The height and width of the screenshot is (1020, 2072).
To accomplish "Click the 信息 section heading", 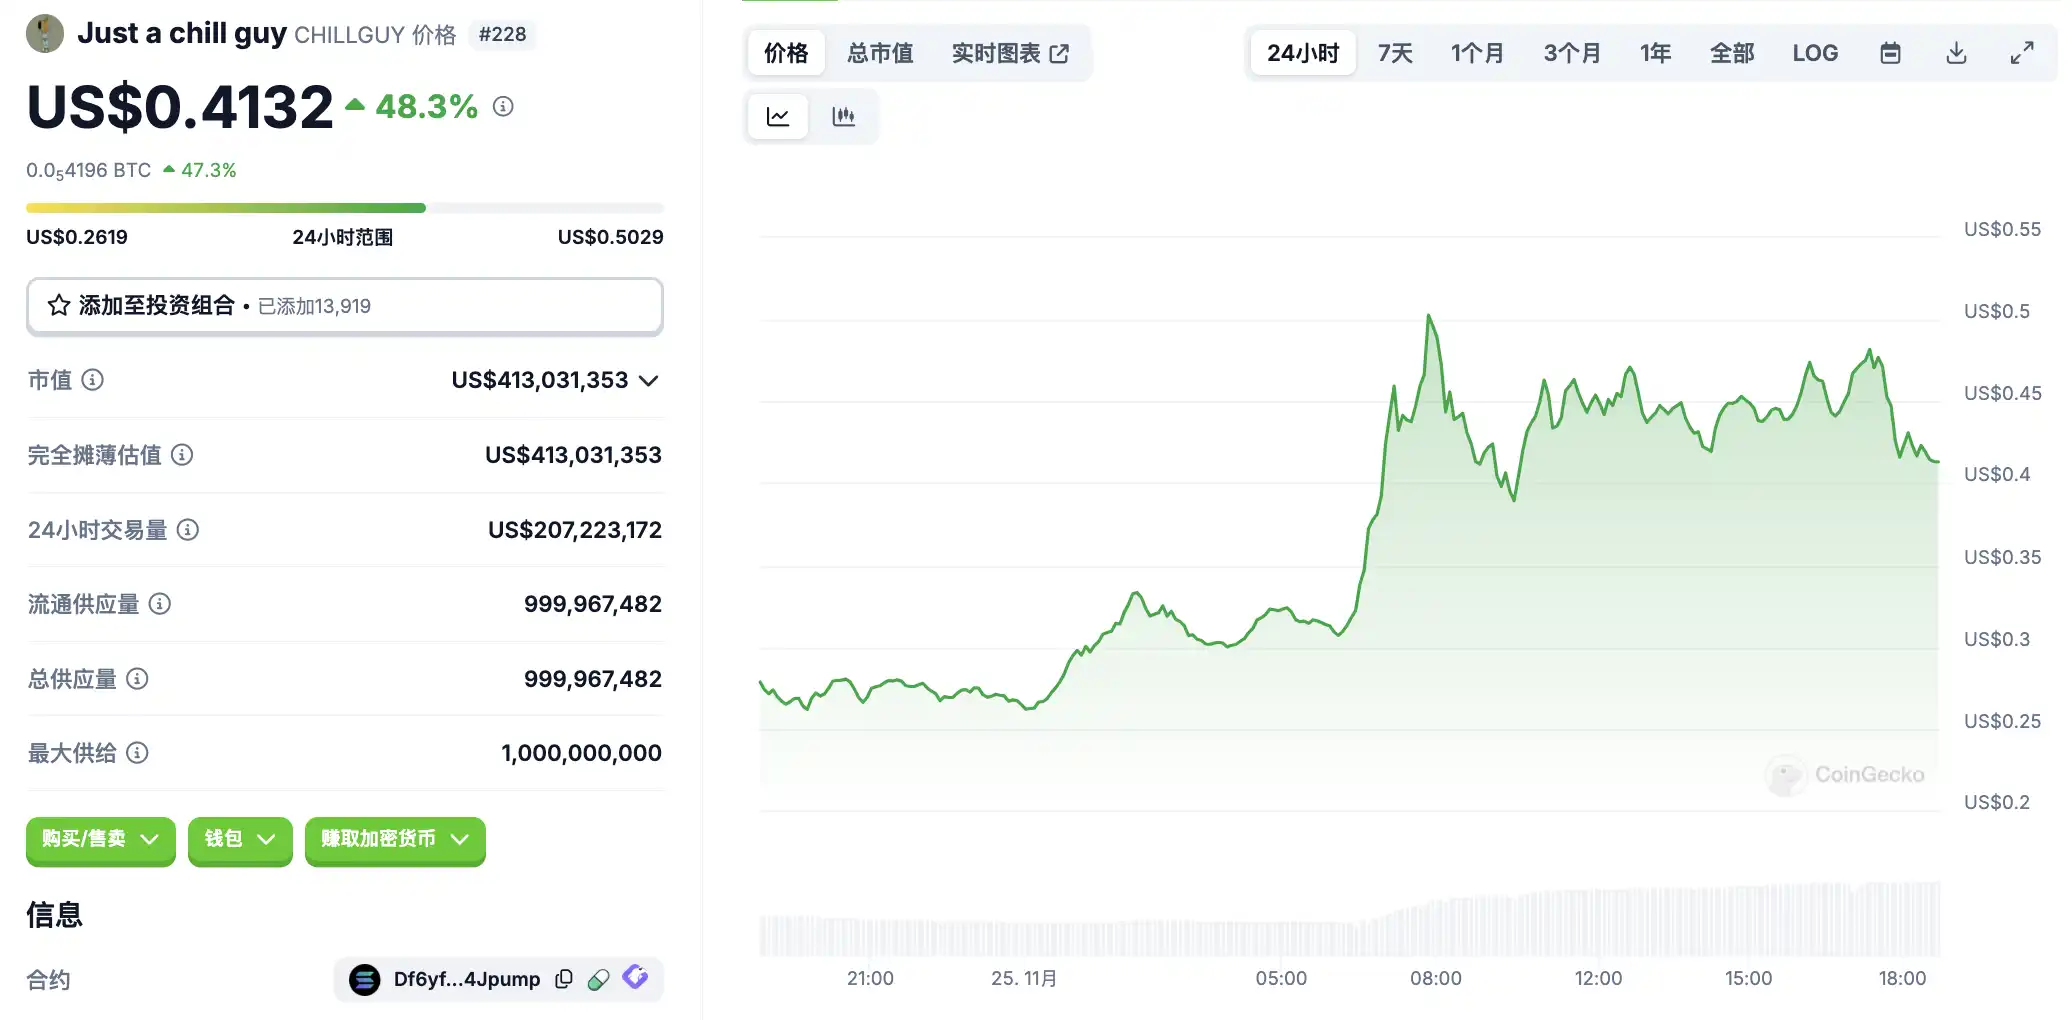I will [x=54, y=915].
